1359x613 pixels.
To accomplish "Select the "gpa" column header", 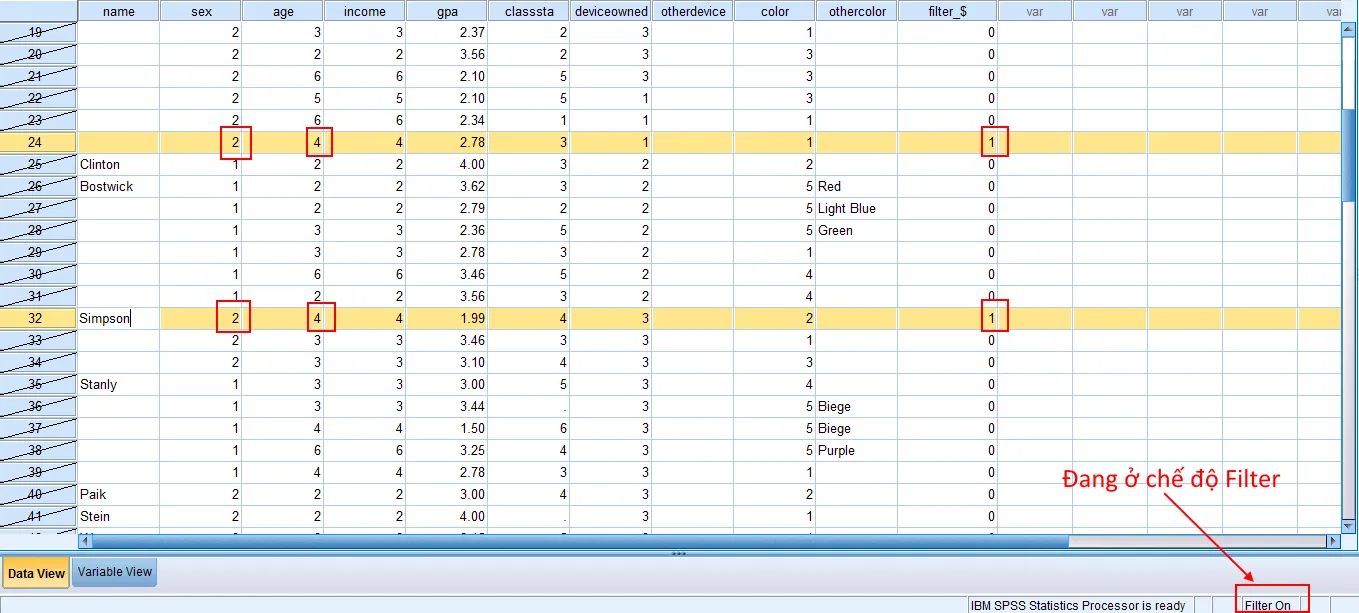I will (446, 10).
